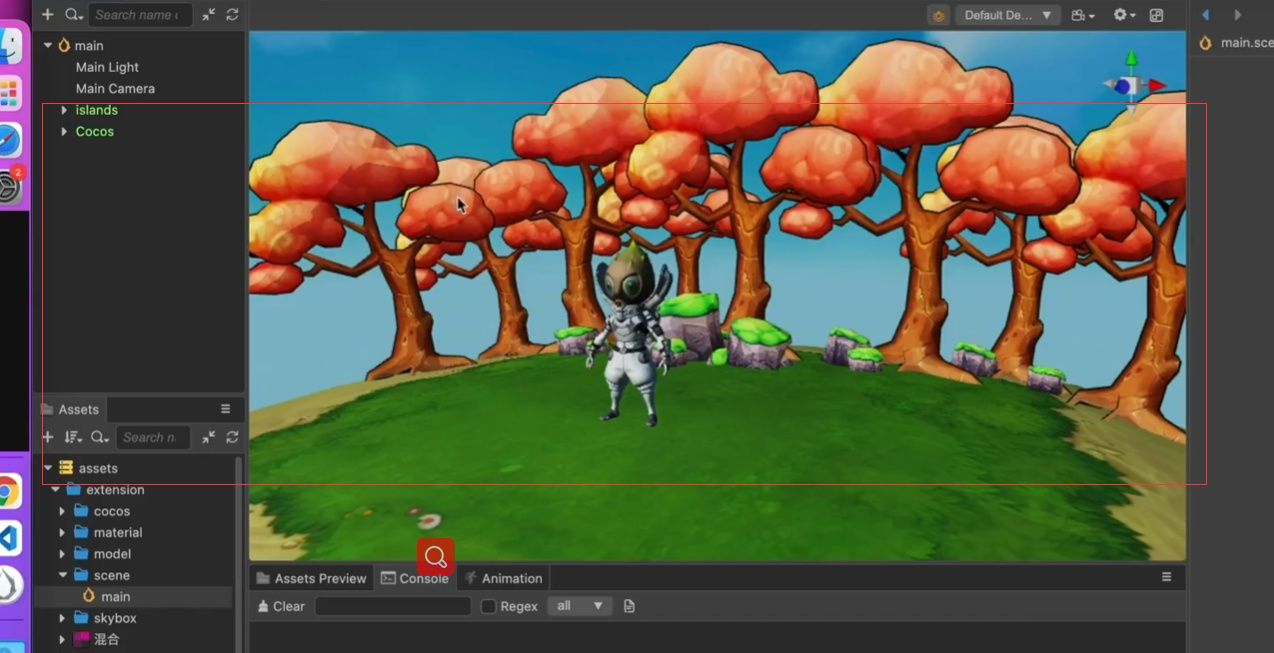
Task: Select the 混合 asset thumbnail icon
Action: (x=81, y=639)
